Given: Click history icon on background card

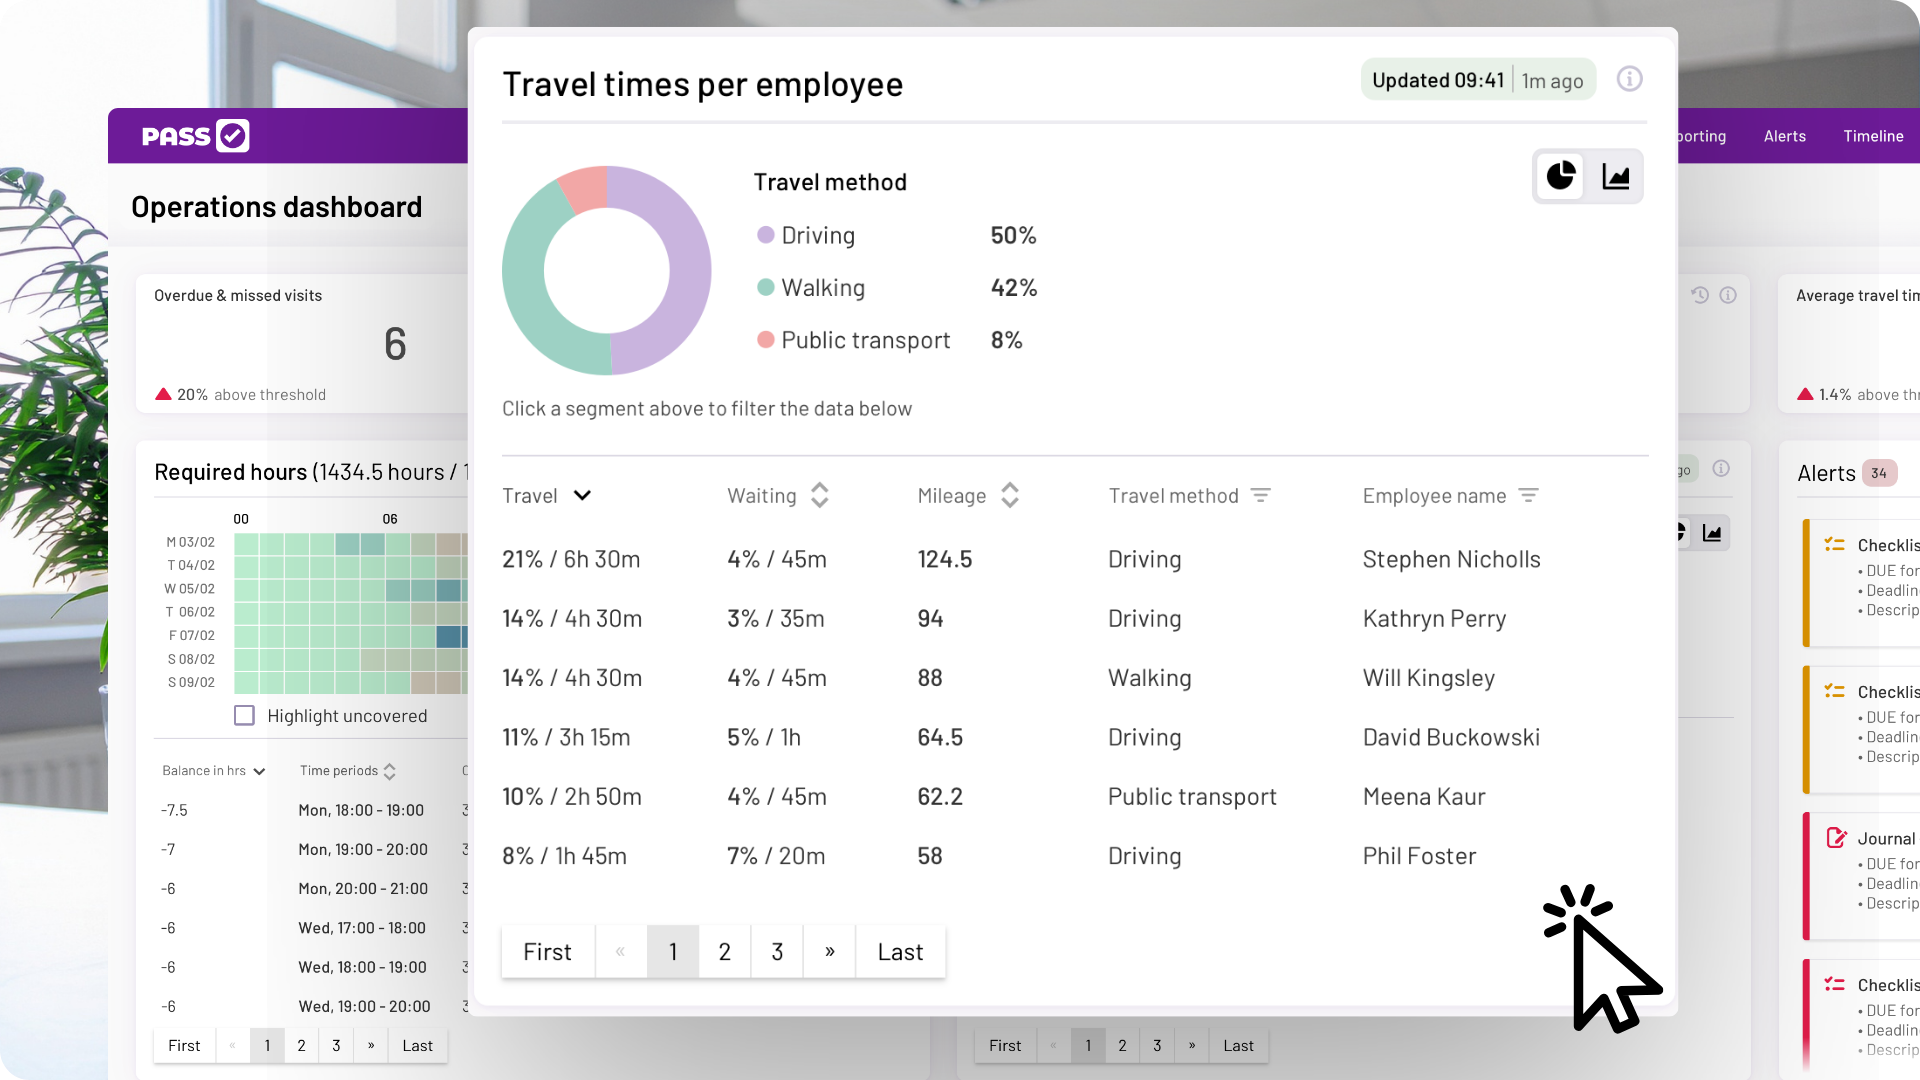Looking at the screenshot, I should (x=1700, y=295).
